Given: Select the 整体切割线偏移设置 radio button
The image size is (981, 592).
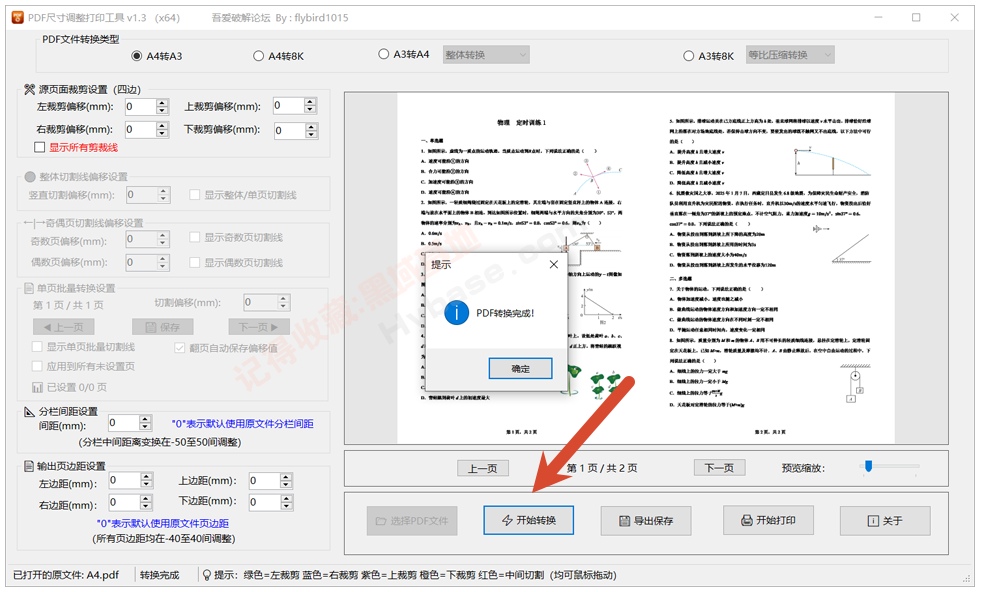Looking at the screenshot, I should [x=29, y=177].
